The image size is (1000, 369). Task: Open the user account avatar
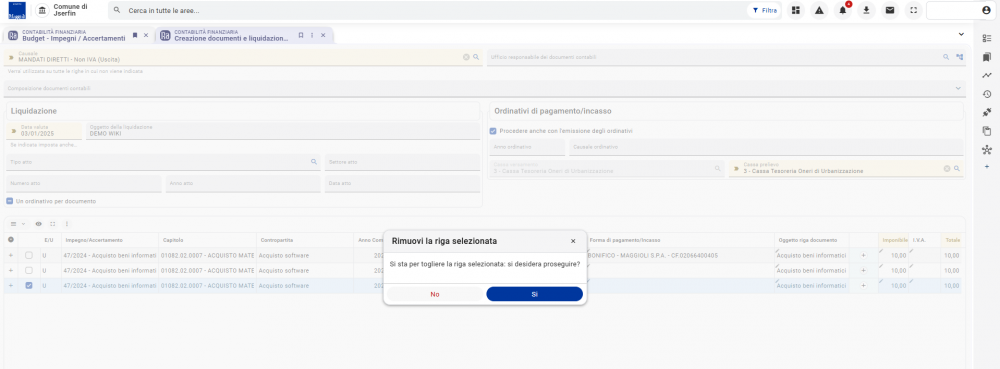click(986, 10)
